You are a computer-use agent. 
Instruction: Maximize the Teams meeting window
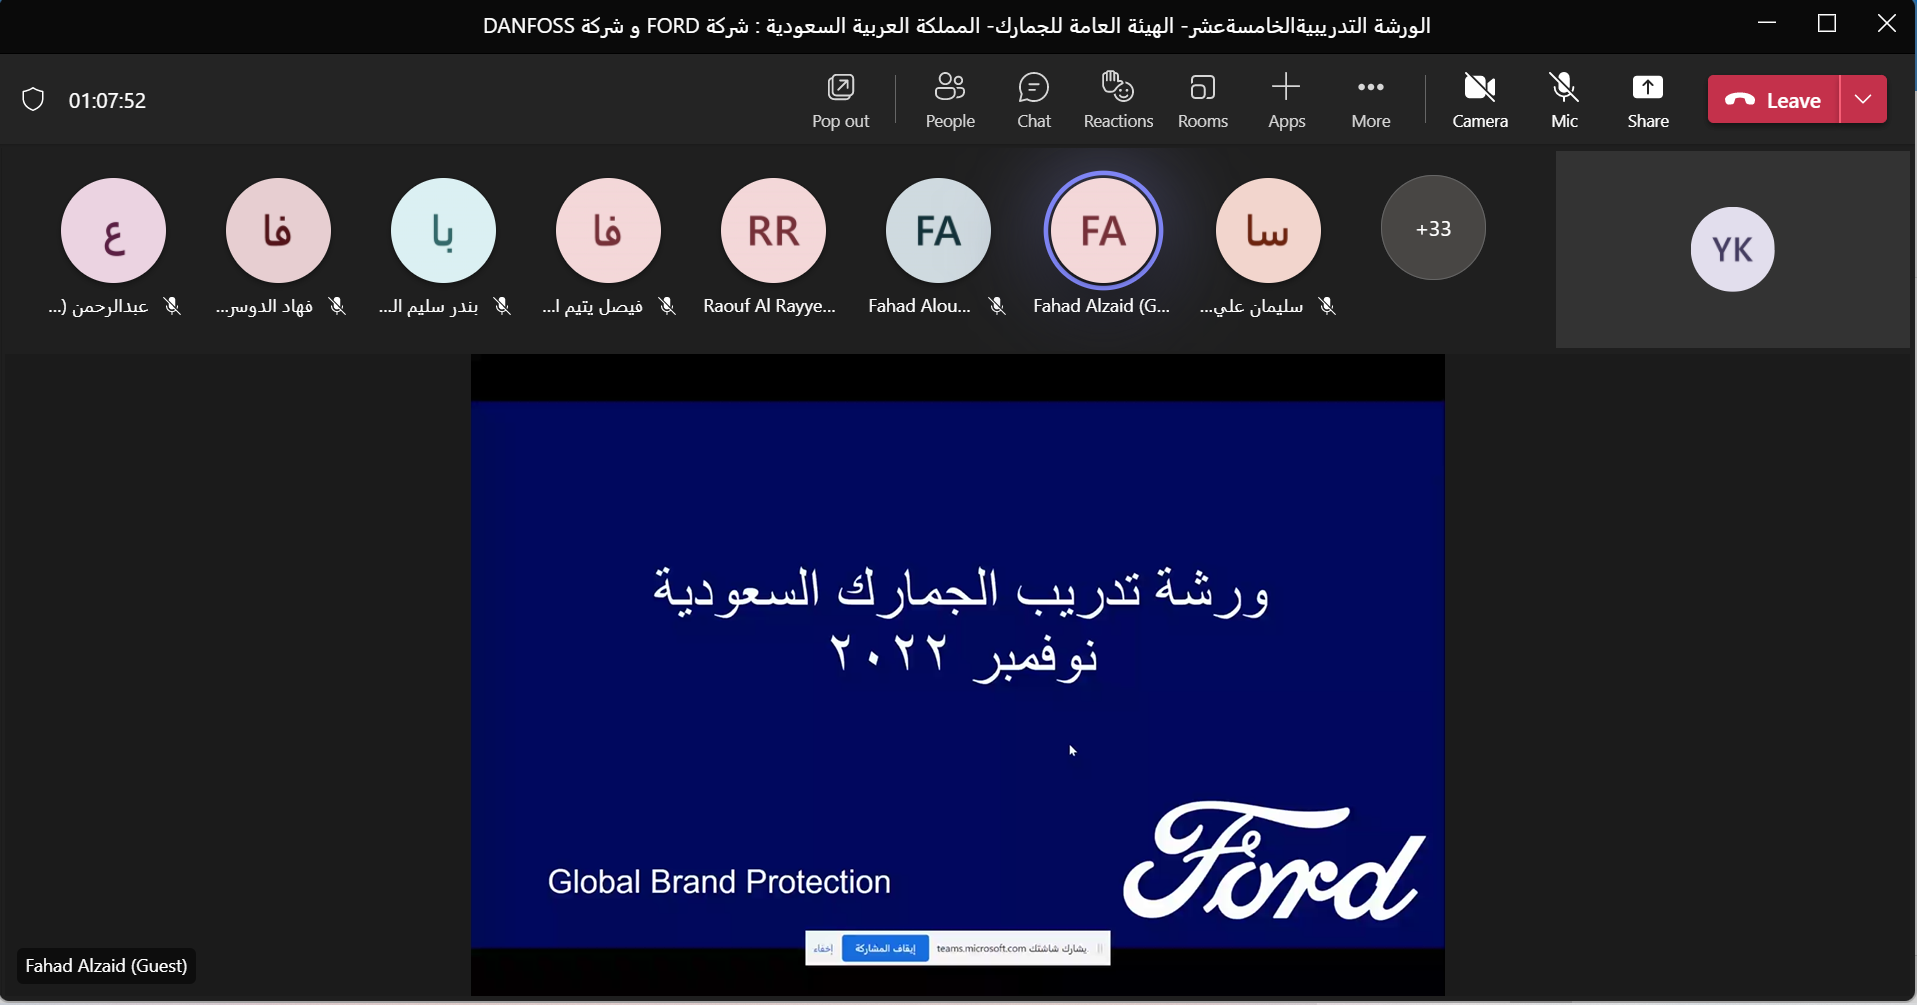[x=1826, y=24]
